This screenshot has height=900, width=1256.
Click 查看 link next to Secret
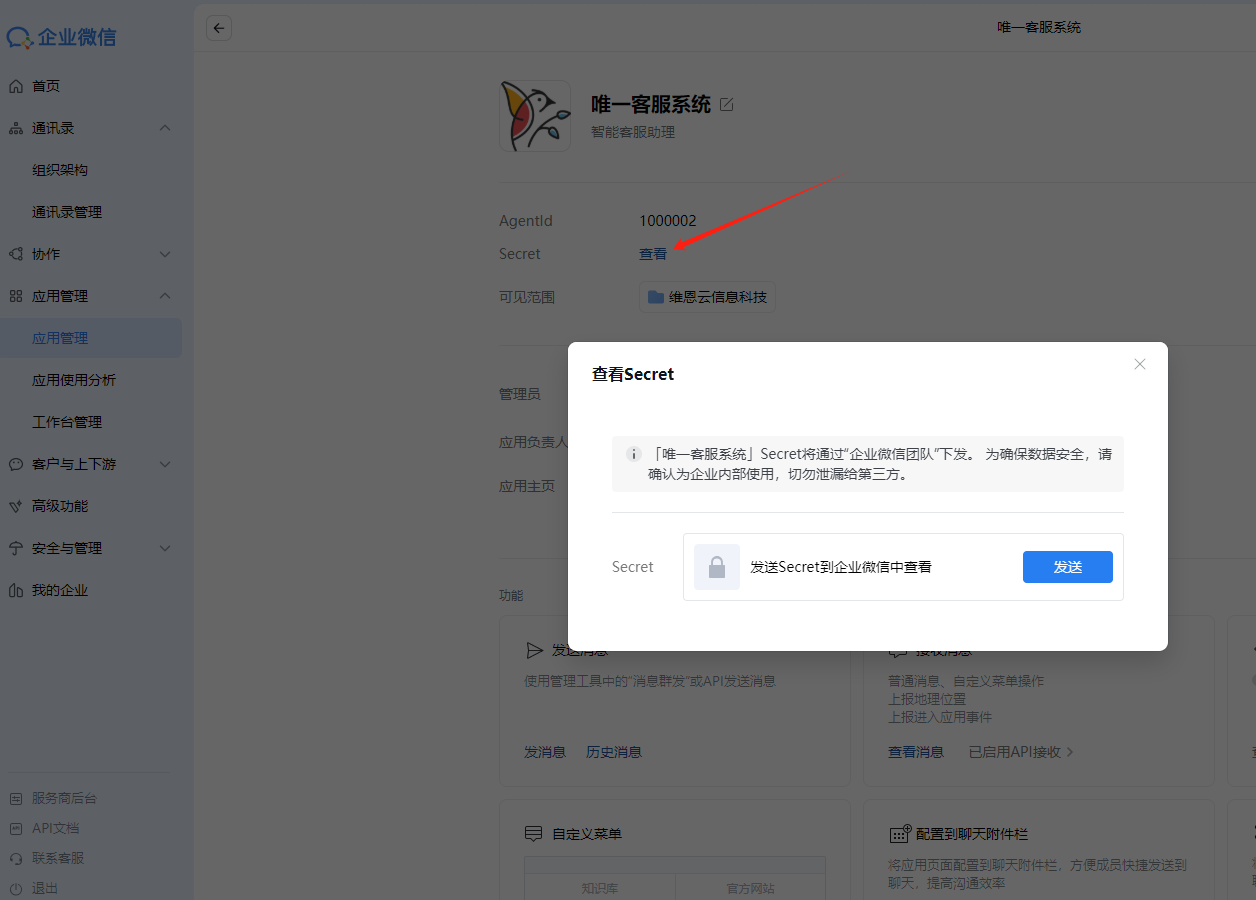click(x=653, y=254)
